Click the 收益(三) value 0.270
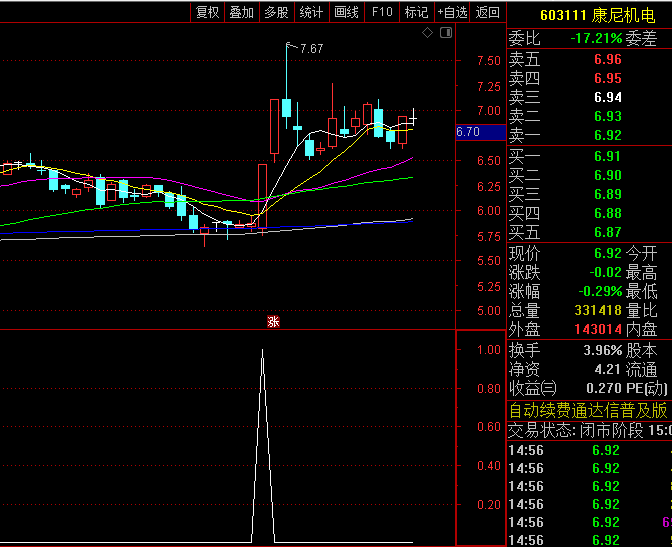The width and height of the screenshot is (672, 547). tap(604, 388)
